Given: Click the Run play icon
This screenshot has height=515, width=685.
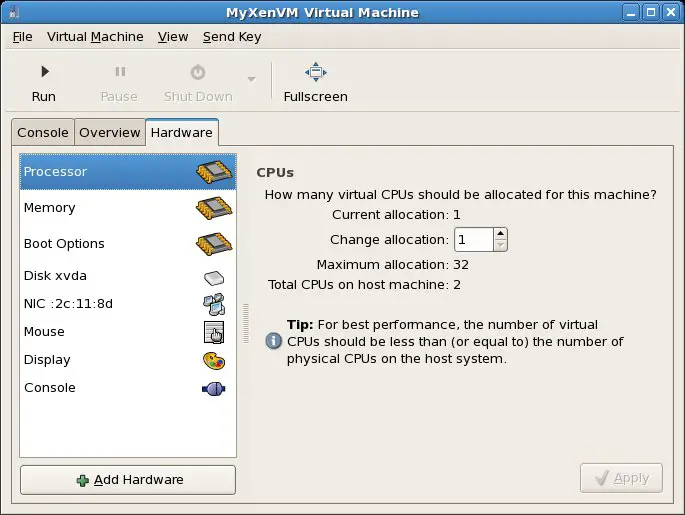Looking at the screenshot, I should [44, 72].
